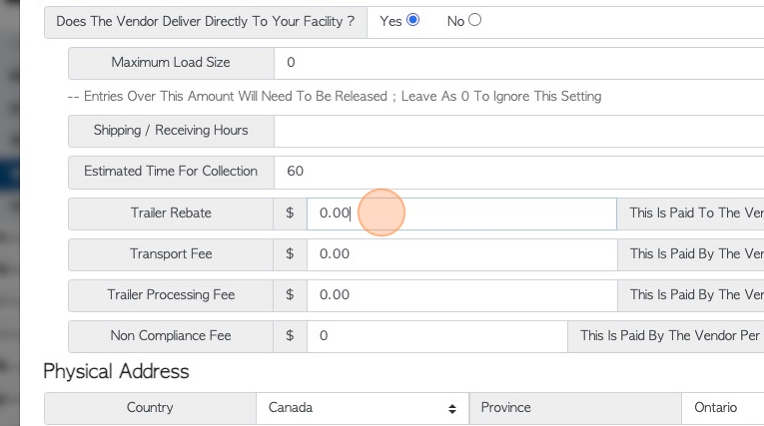This screenshot has width=764, height=426.
Task: Select No for vendor delivers directly
Action: 475,20
